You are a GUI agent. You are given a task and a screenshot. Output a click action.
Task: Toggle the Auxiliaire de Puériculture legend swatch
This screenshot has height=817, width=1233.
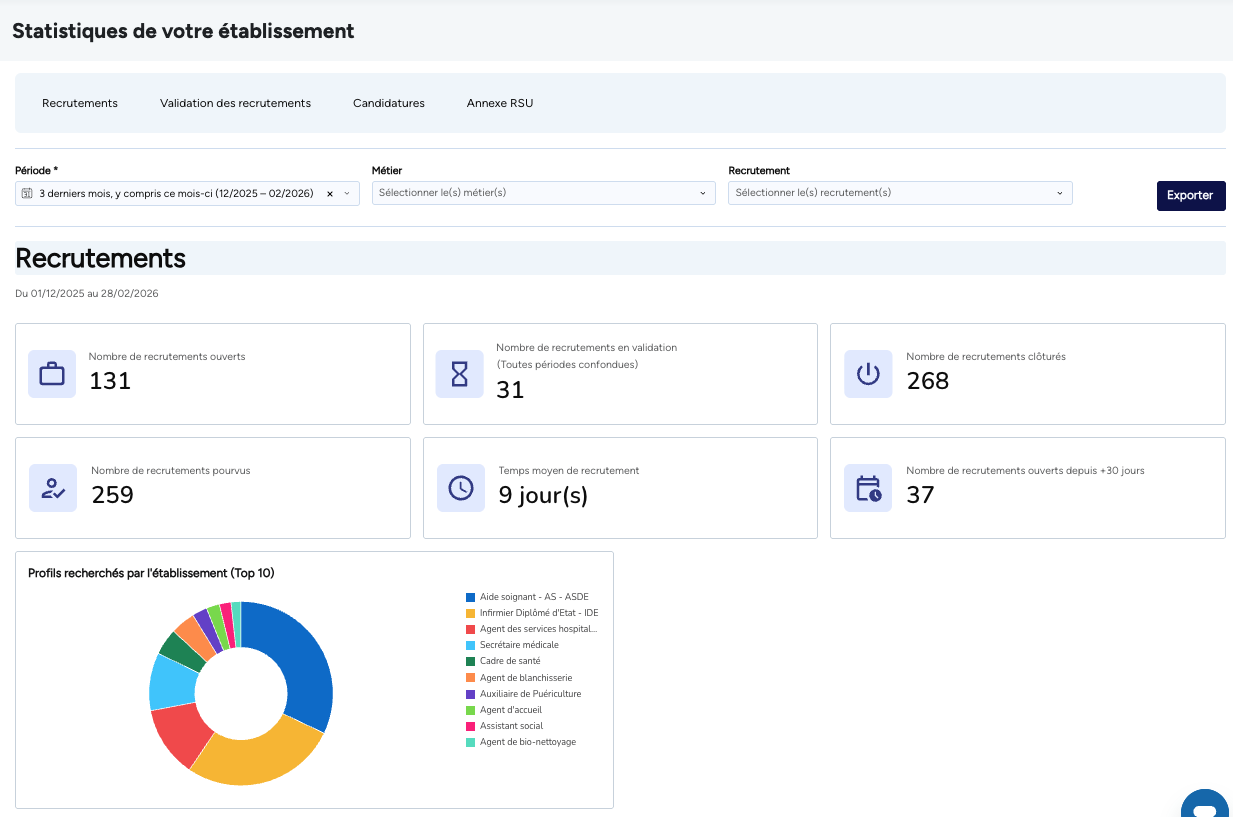(470, 694)
